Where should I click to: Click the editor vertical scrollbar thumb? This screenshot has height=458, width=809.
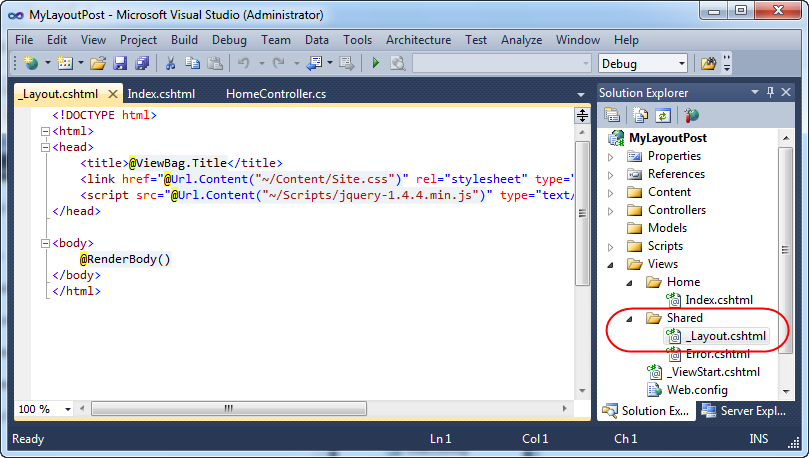pyautogui.click(x=582, y=213)
